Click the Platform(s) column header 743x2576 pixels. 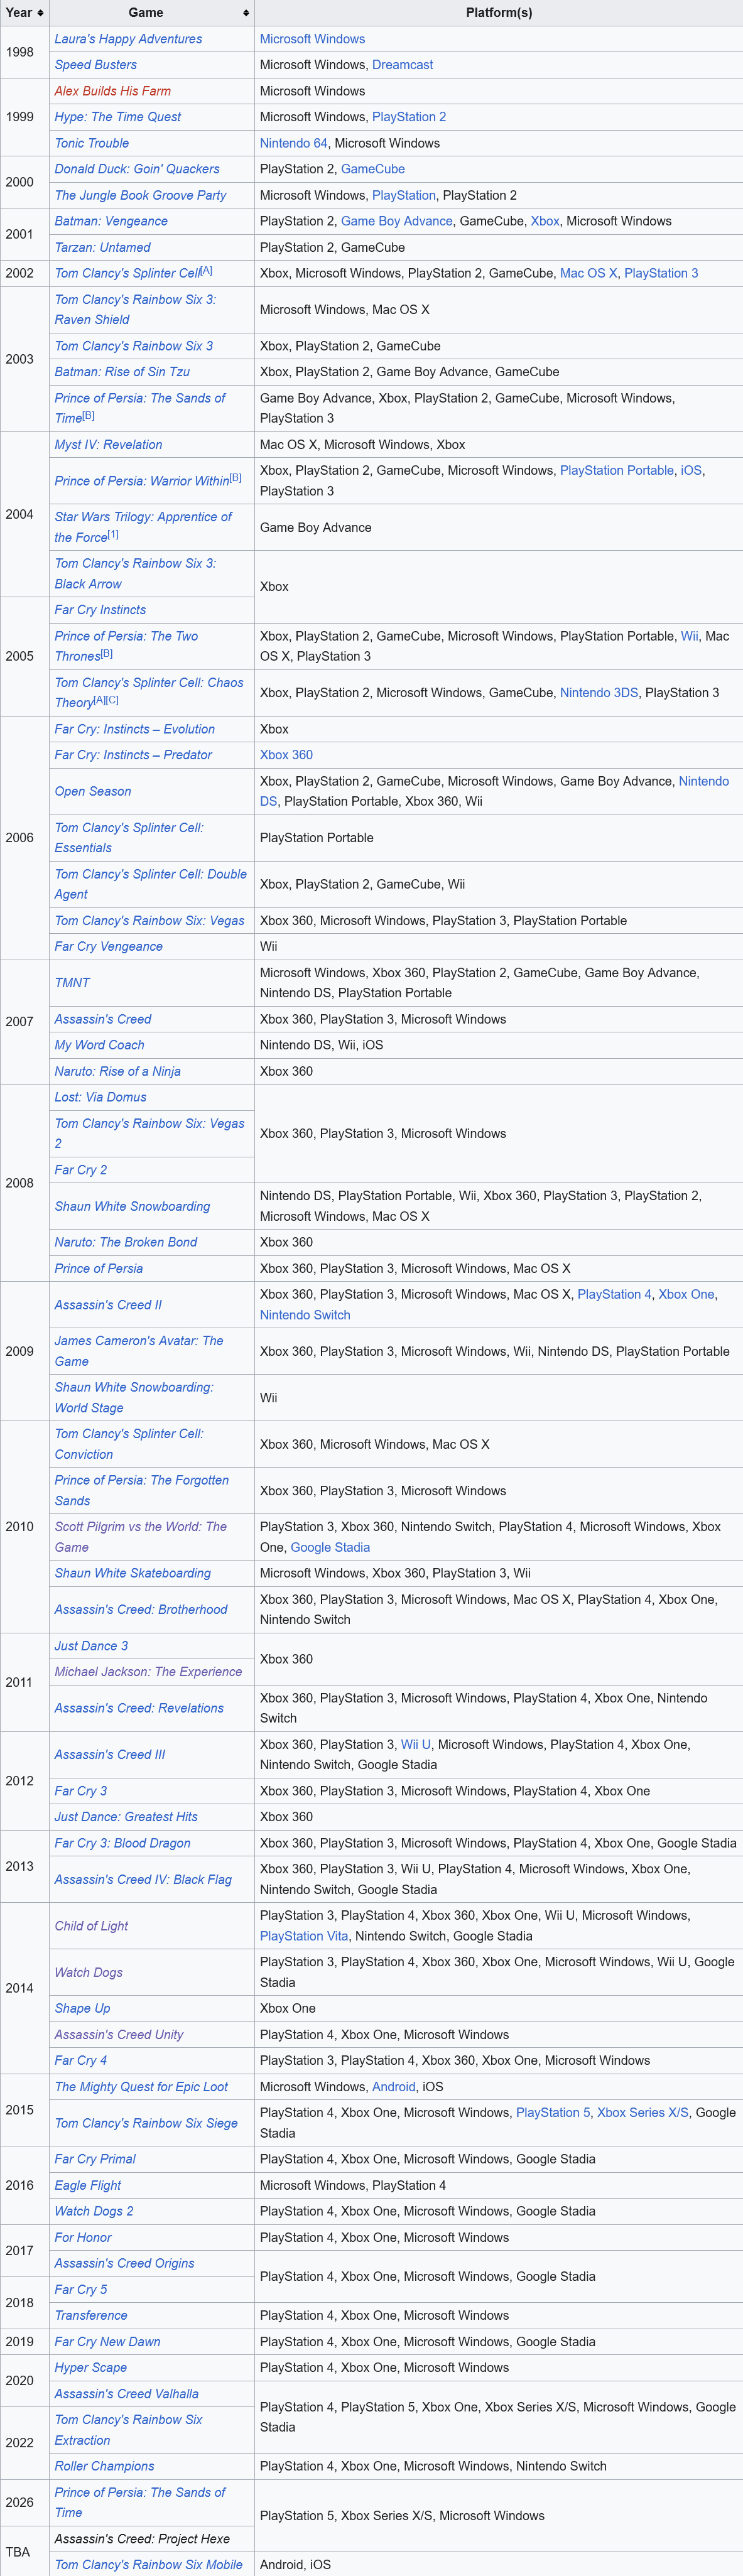(499, 13)
